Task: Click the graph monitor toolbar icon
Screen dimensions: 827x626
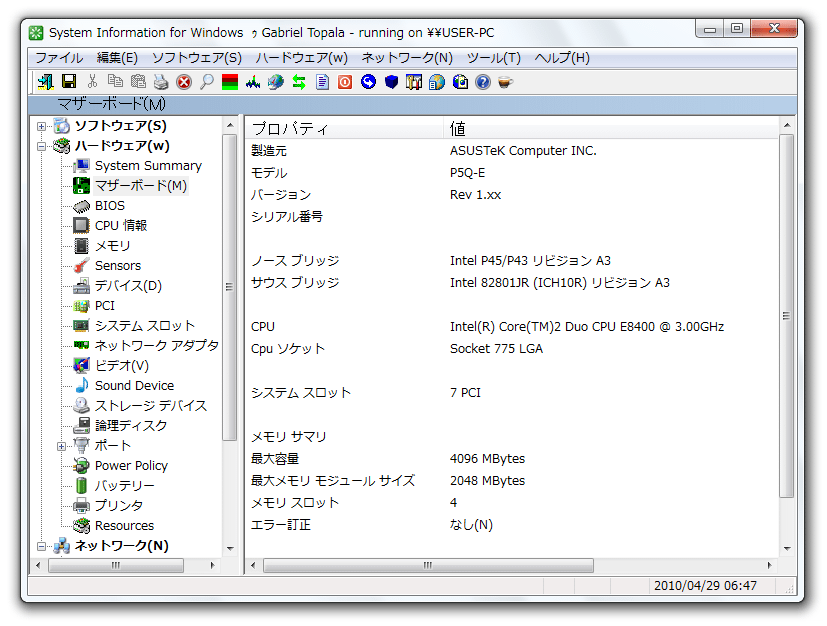Action: tap(253, 82)
